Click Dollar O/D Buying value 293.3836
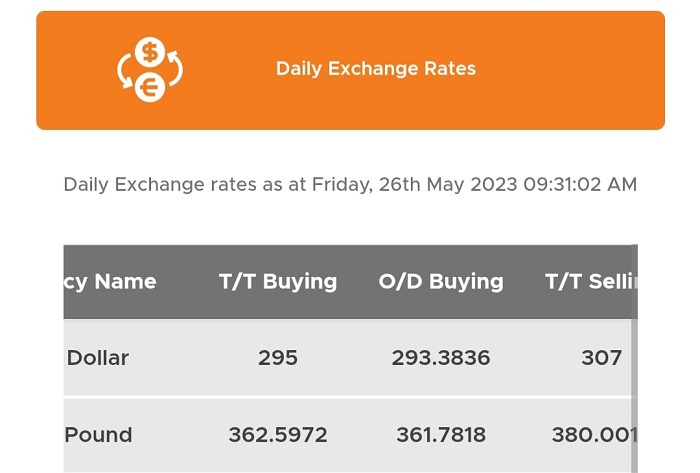Screen dimensions: 700x473 pyautogui.click(x=441, y=358)
